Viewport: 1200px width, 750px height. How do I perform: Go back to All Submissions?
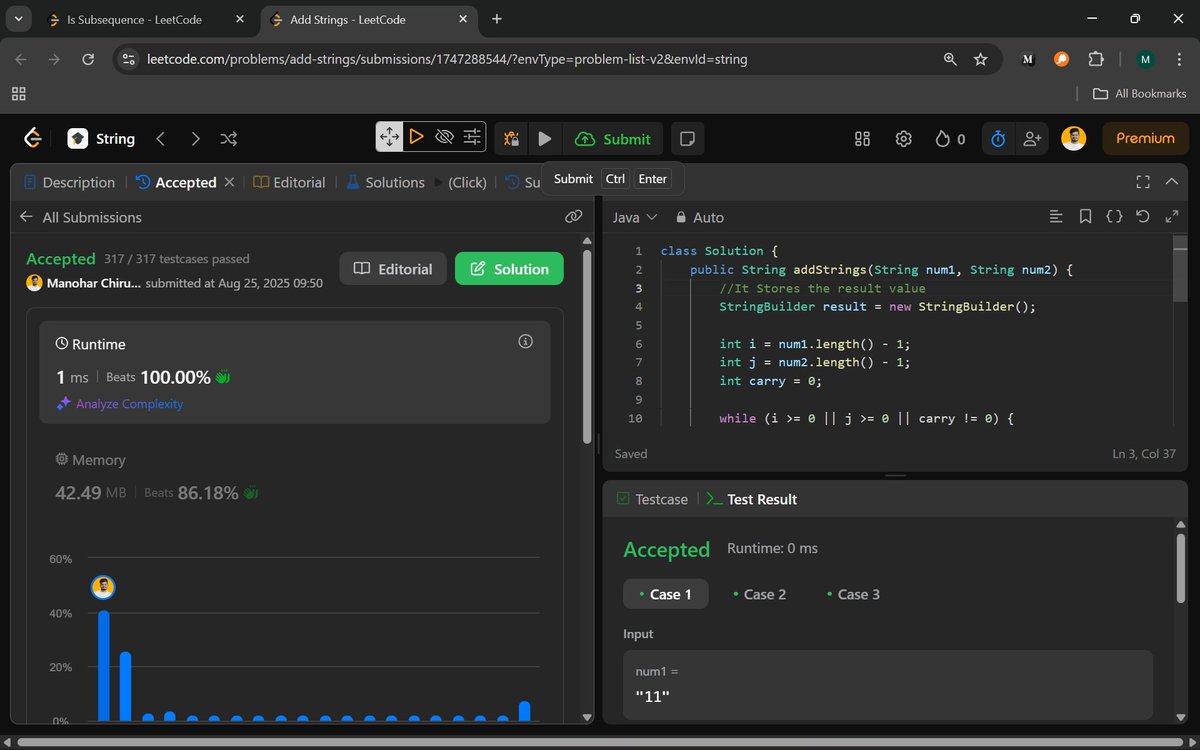coord(80,217)
